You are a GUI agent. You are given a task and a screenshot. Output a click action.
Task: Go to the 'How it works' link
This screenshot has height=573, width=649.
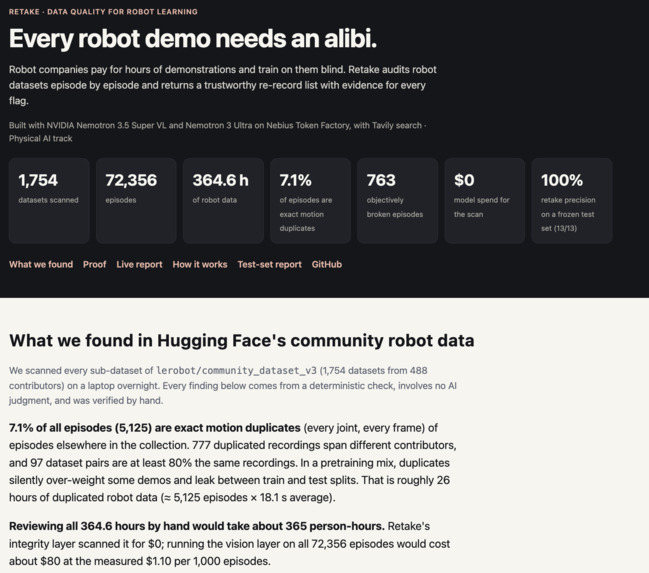pyautogui.click(x=200, y=264)
